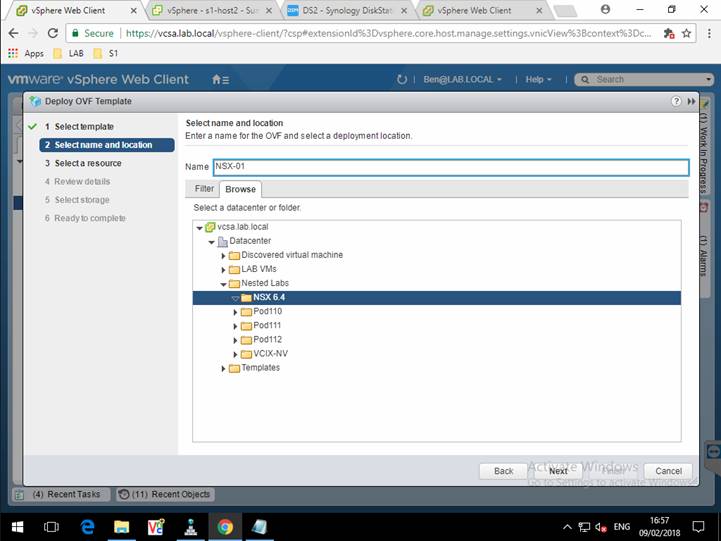
Task: Open the Chrome three-dot menu
Action: (709, 33)
